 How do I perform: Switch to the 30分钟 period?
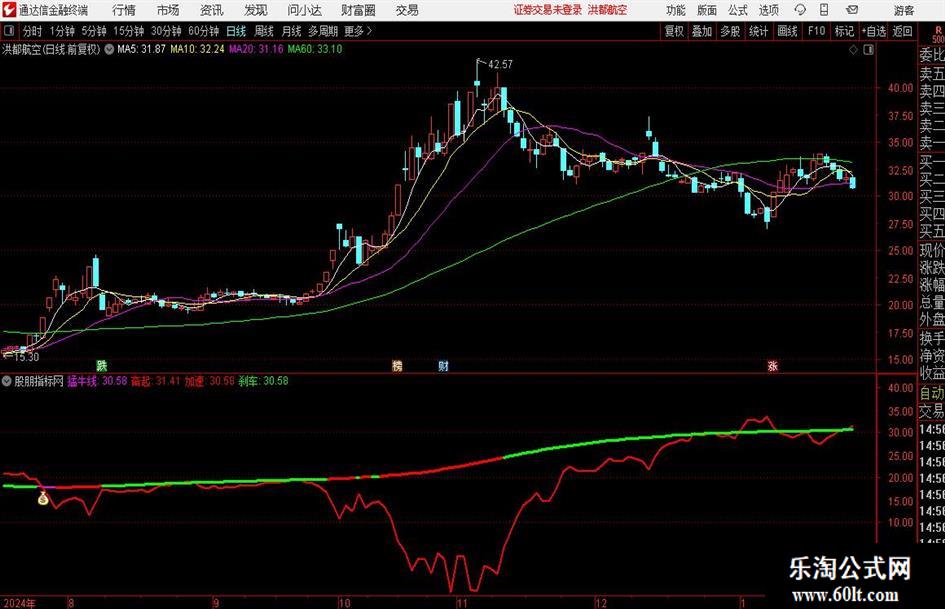[x=166, y=31]
